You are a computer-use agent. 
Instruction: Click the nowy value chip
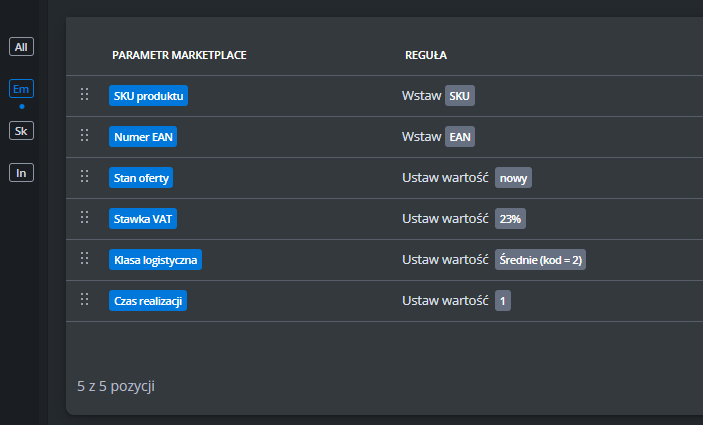513,178
